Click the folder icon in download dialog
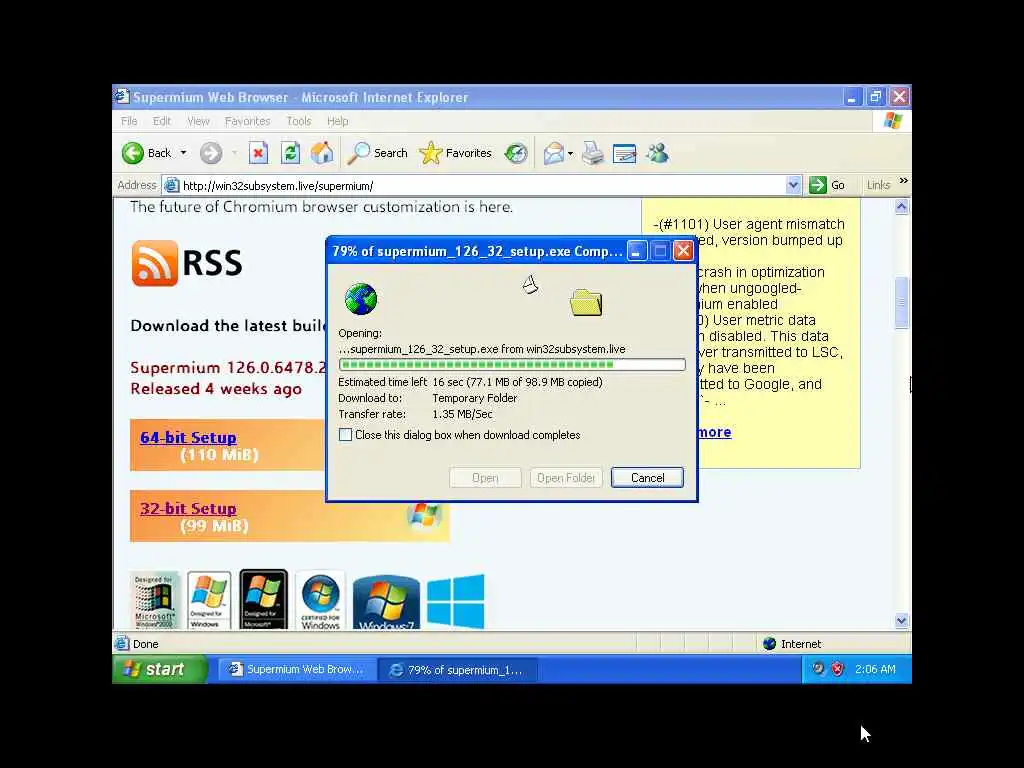 tap(586, 302)
